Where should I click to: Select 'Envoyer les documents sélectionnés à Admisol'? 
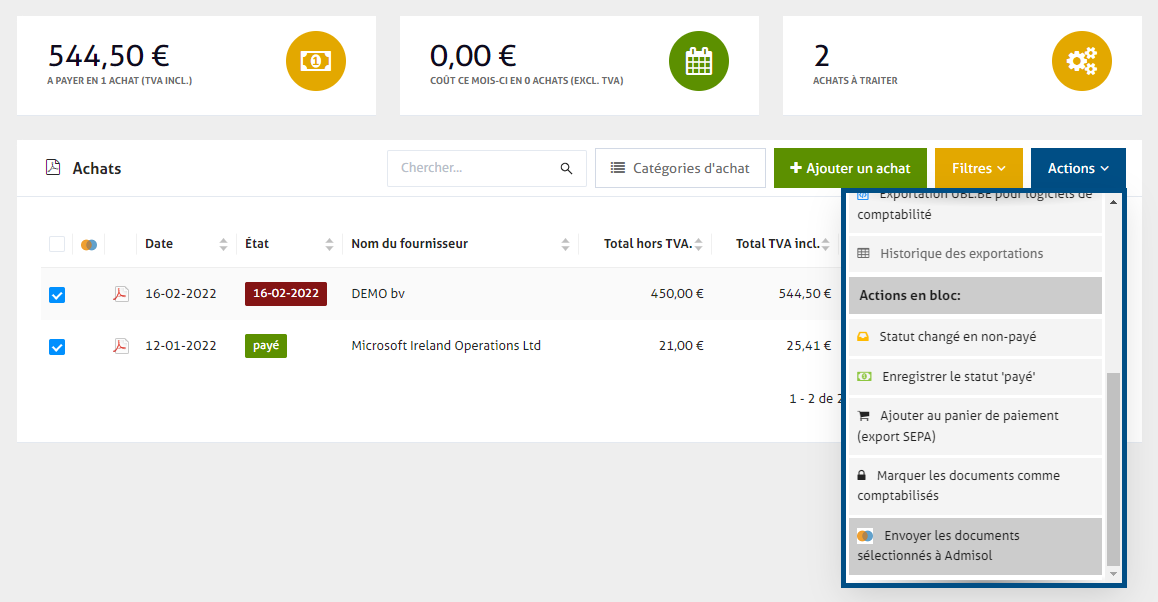[x=975, y=545]
